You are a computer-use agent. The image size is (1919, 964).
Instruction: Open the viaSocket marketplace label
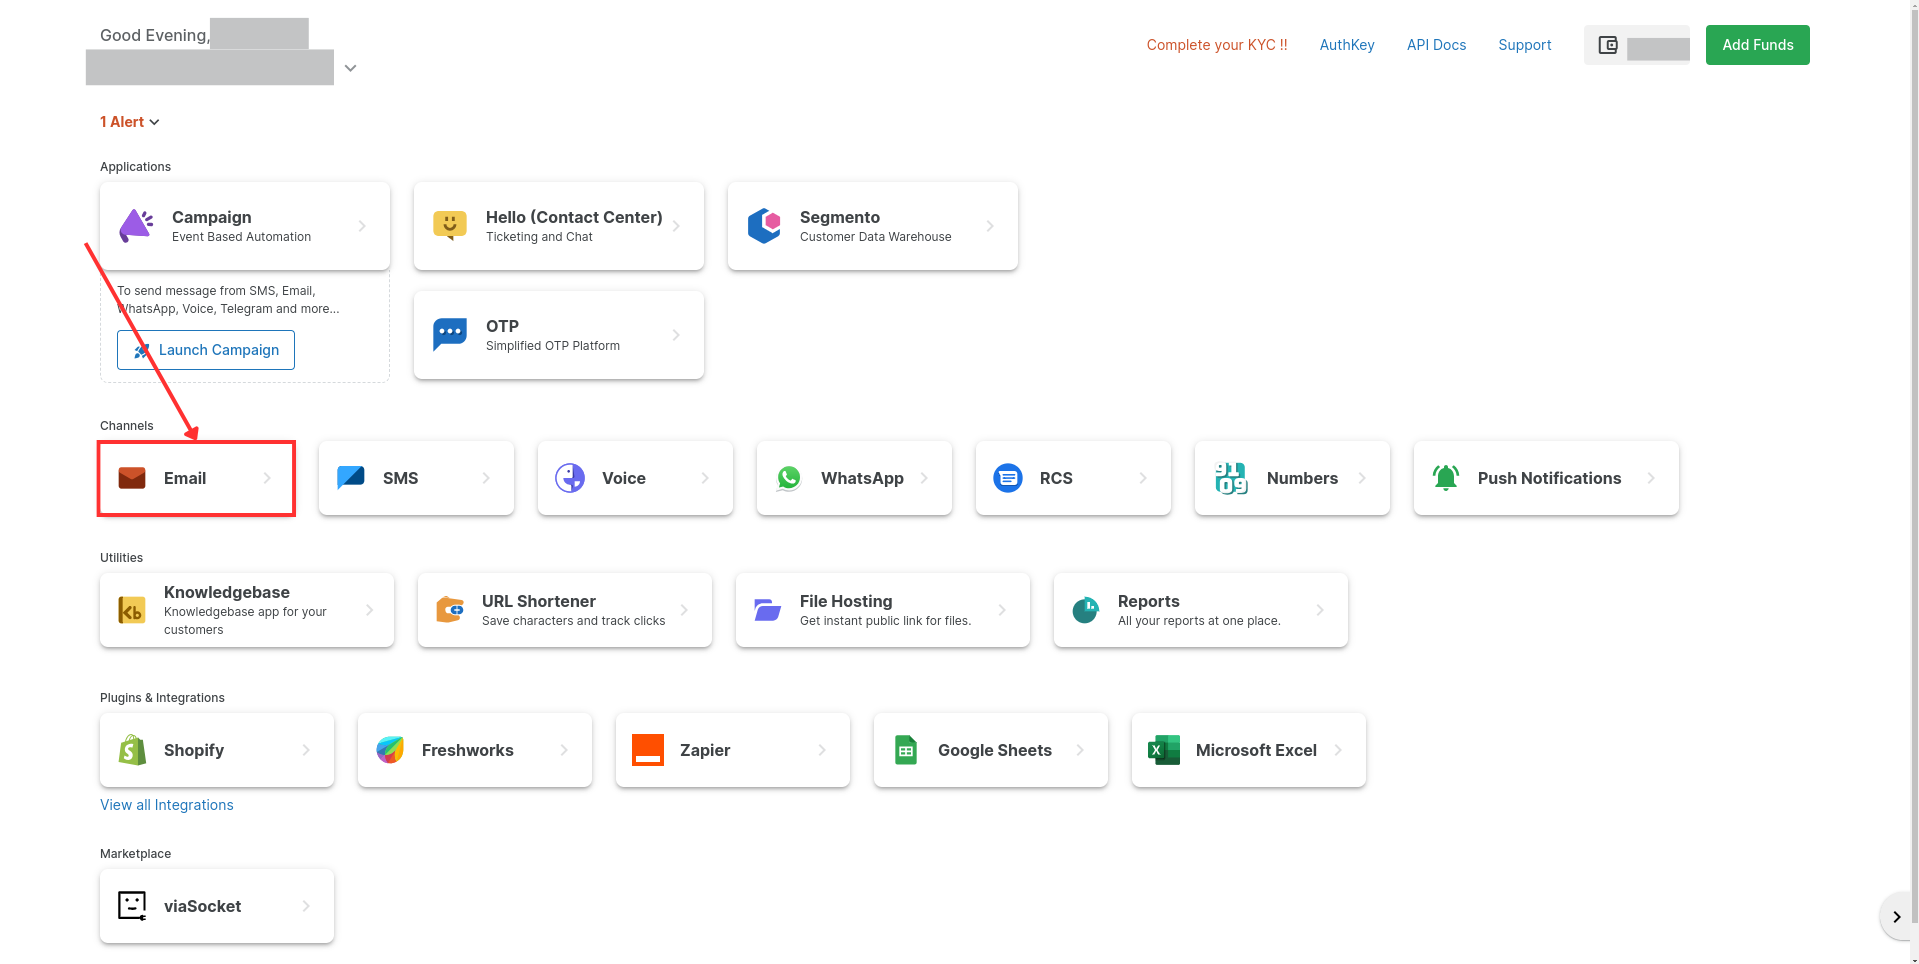point(203,906)
